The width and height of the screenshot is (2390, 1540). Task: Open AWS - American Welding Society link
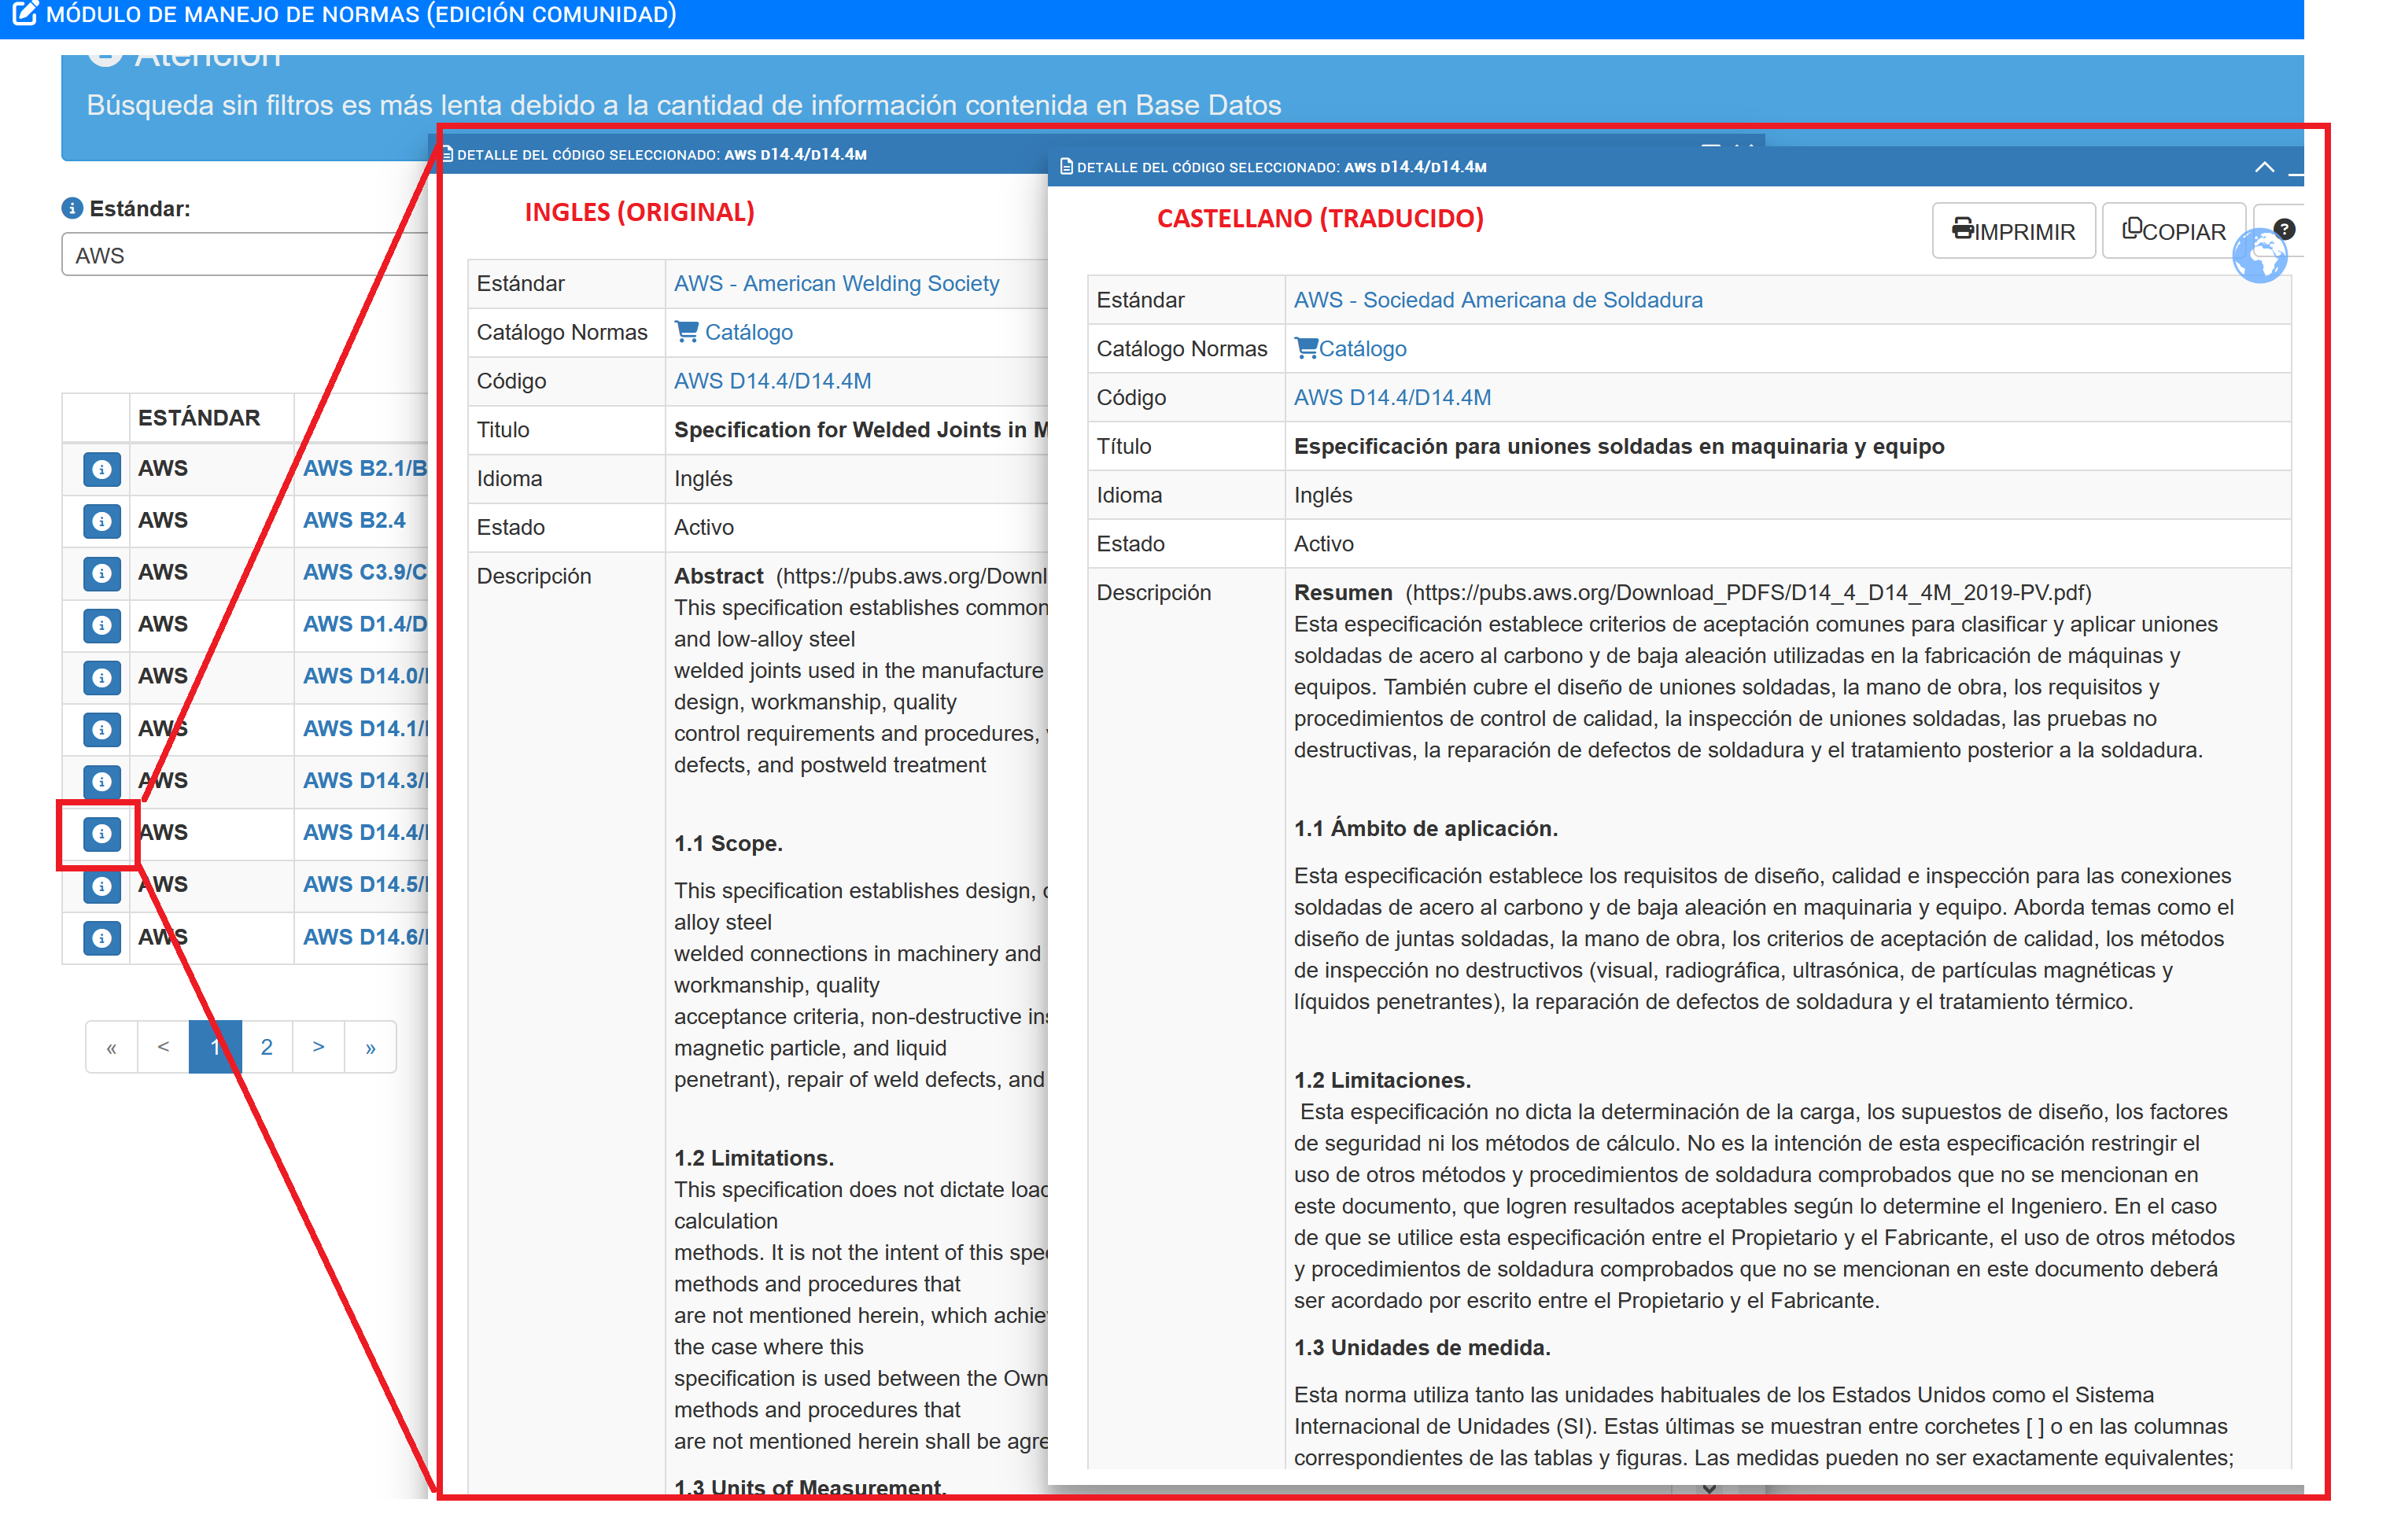click(x=836, y=283)
